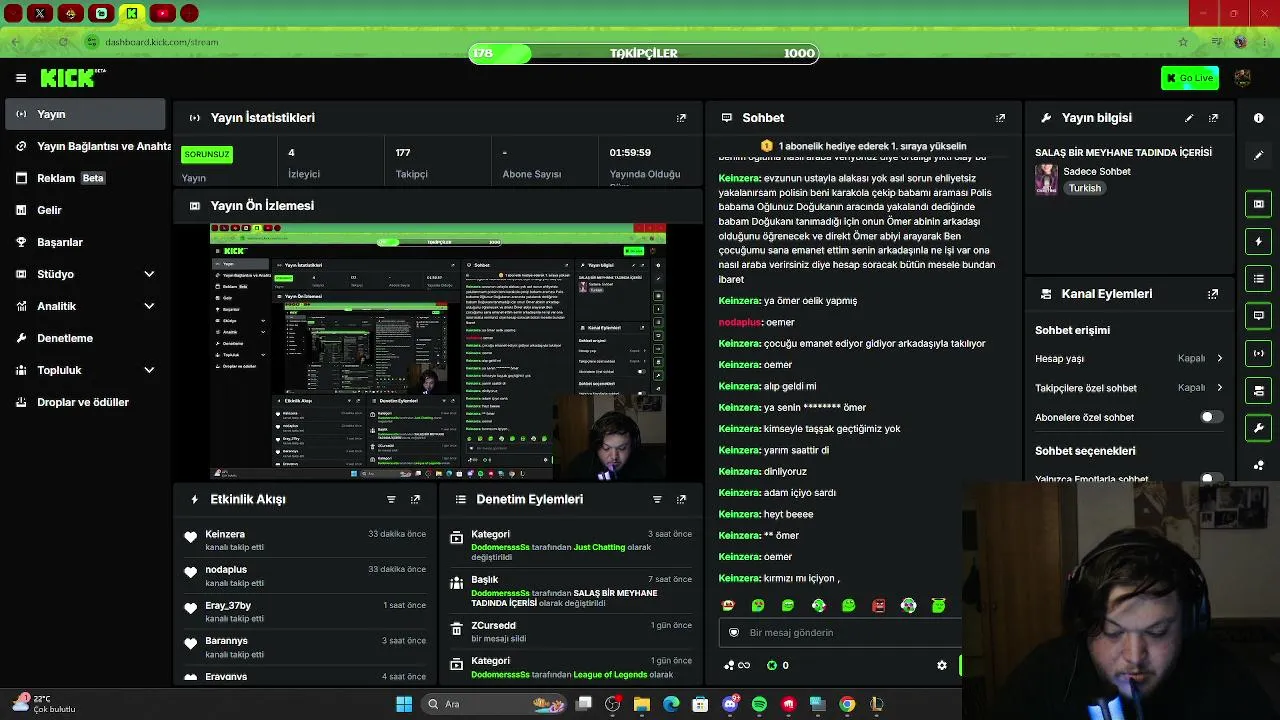1280x720 pixels.
Task: Open the filter menu in Denetim Eylemleri
Action: [657, 499]
